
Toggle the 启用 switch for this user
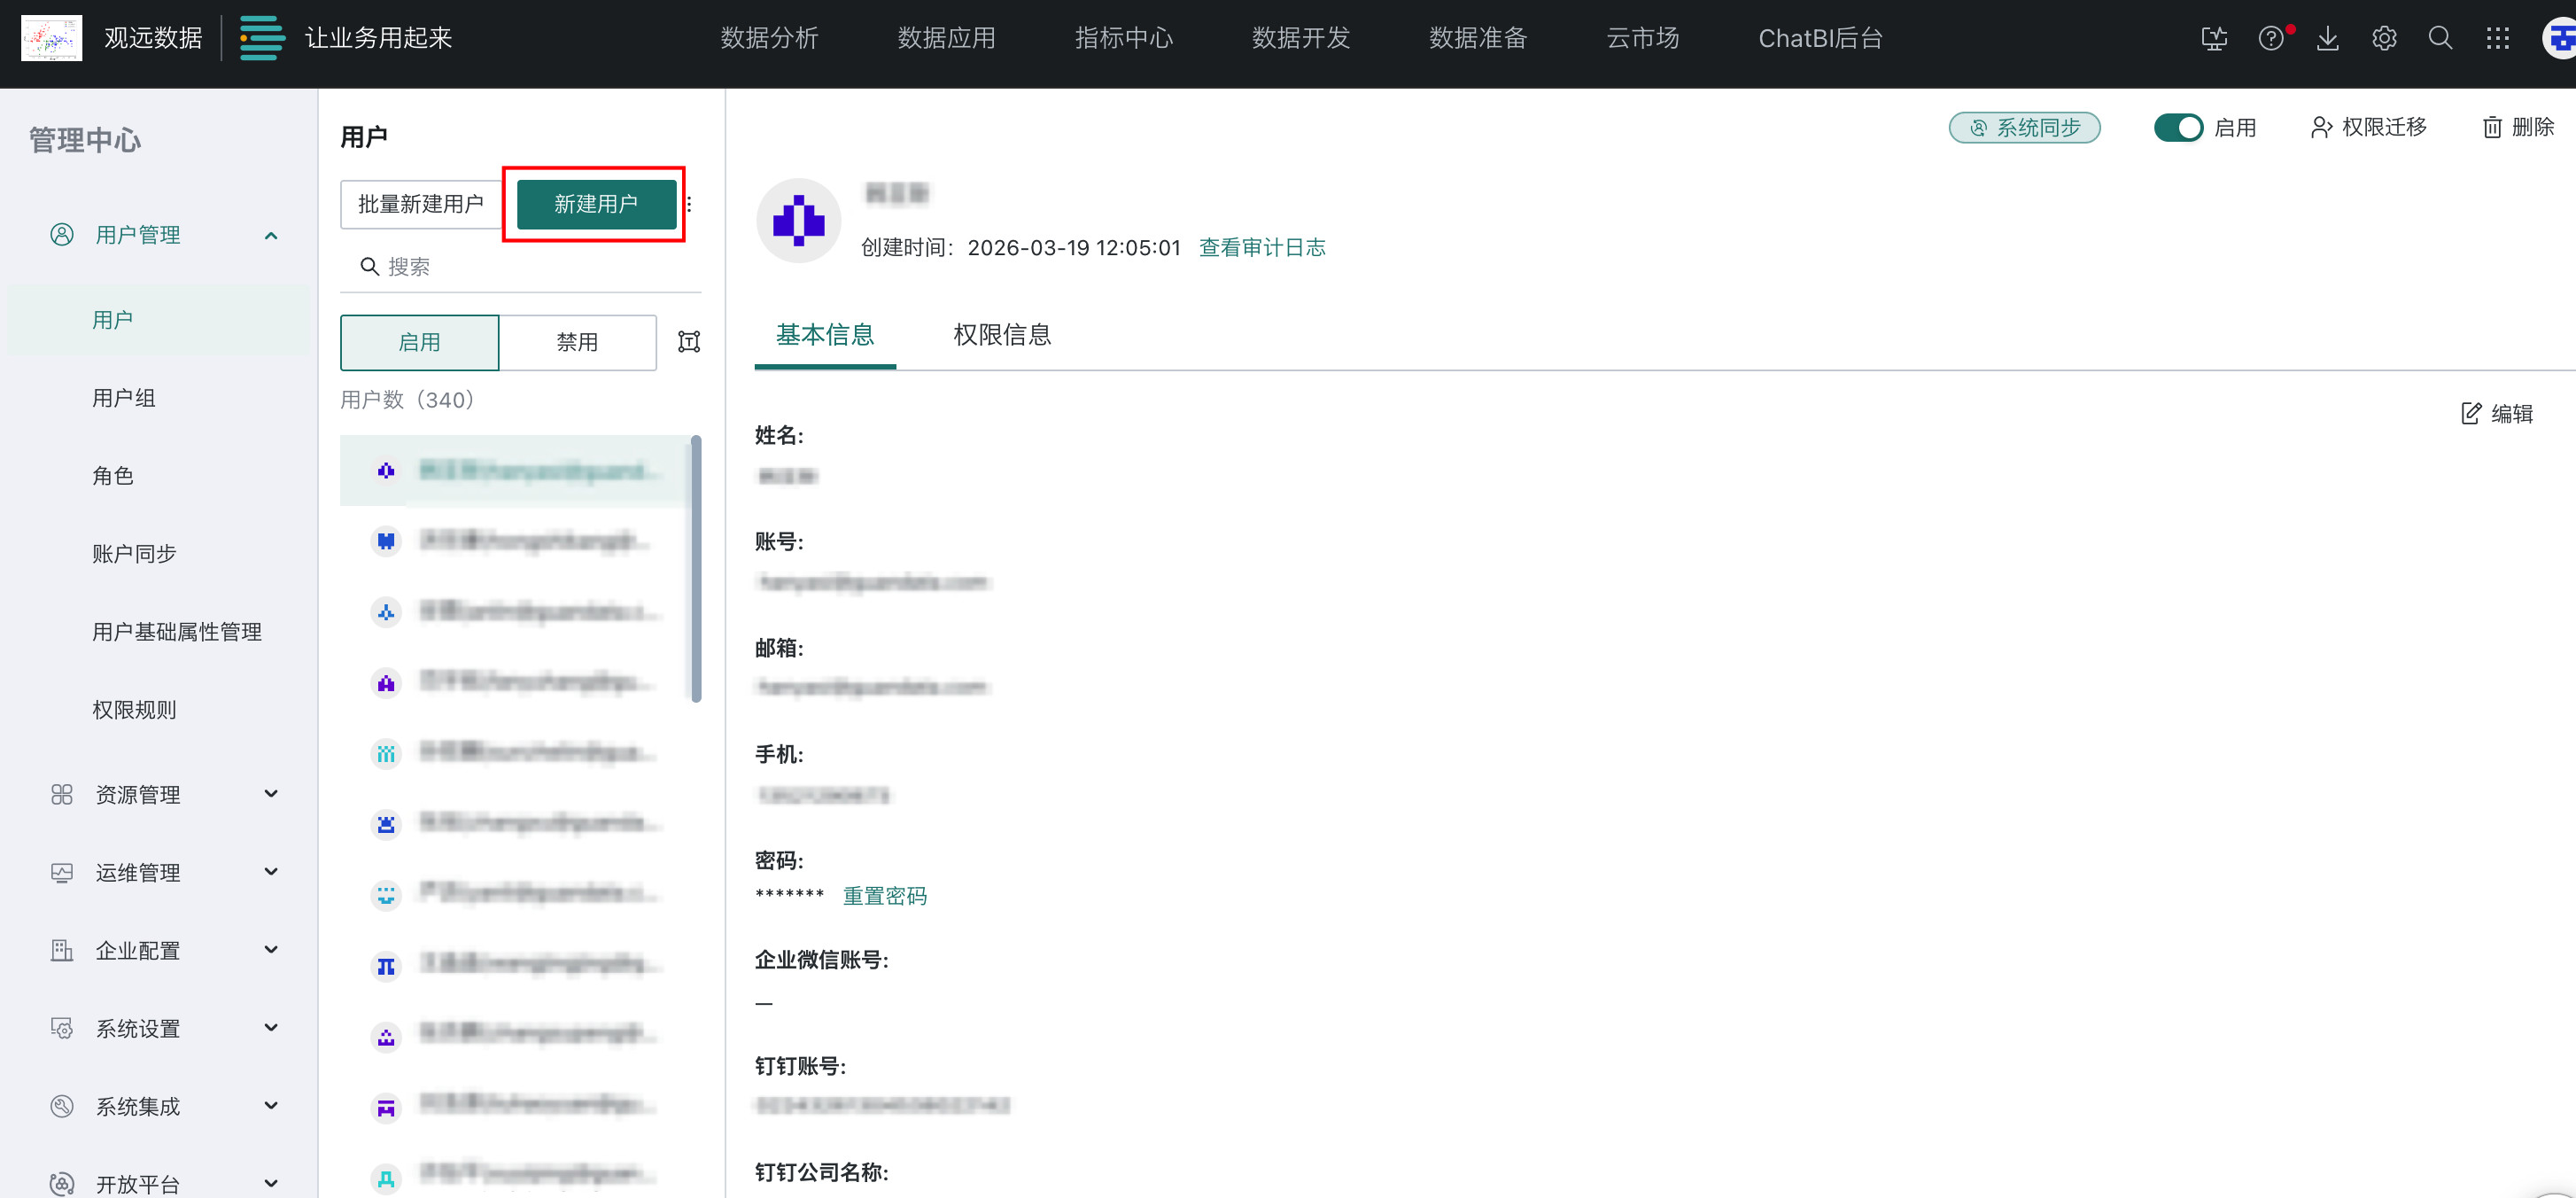[2178, 127]
